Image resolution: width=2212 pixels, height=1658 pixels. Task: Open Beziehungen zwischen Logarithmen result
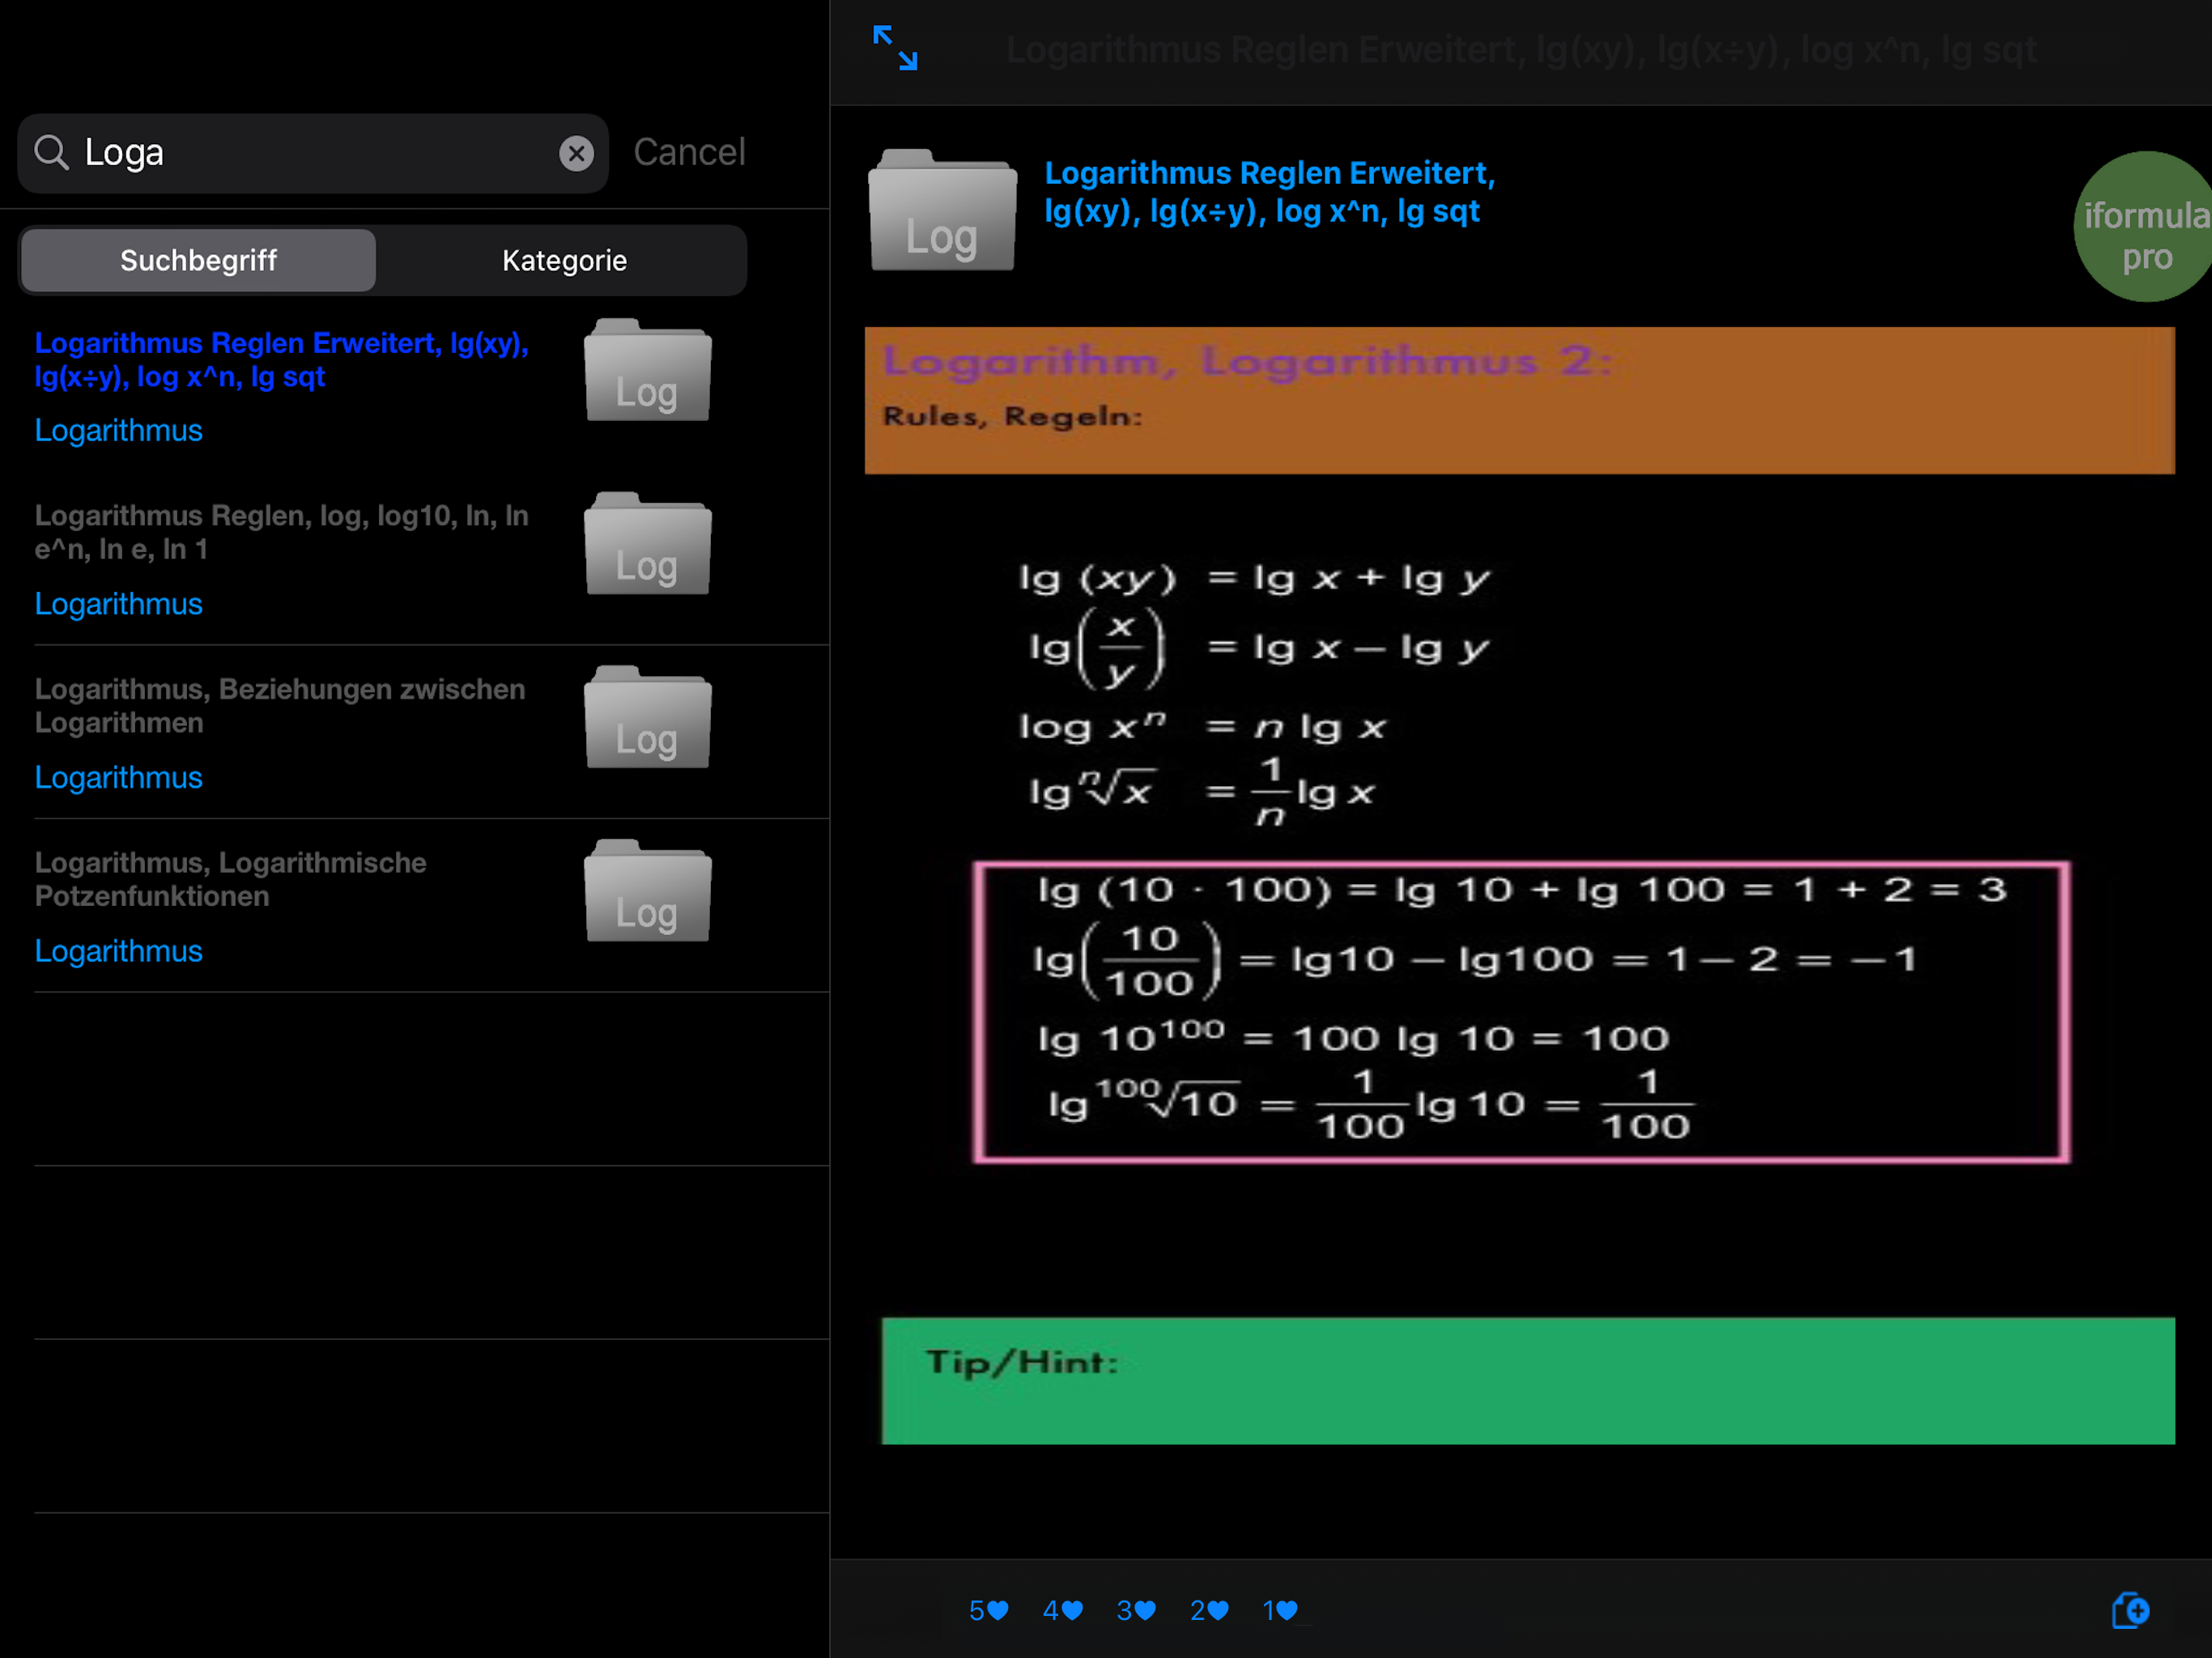pos(279,705)
